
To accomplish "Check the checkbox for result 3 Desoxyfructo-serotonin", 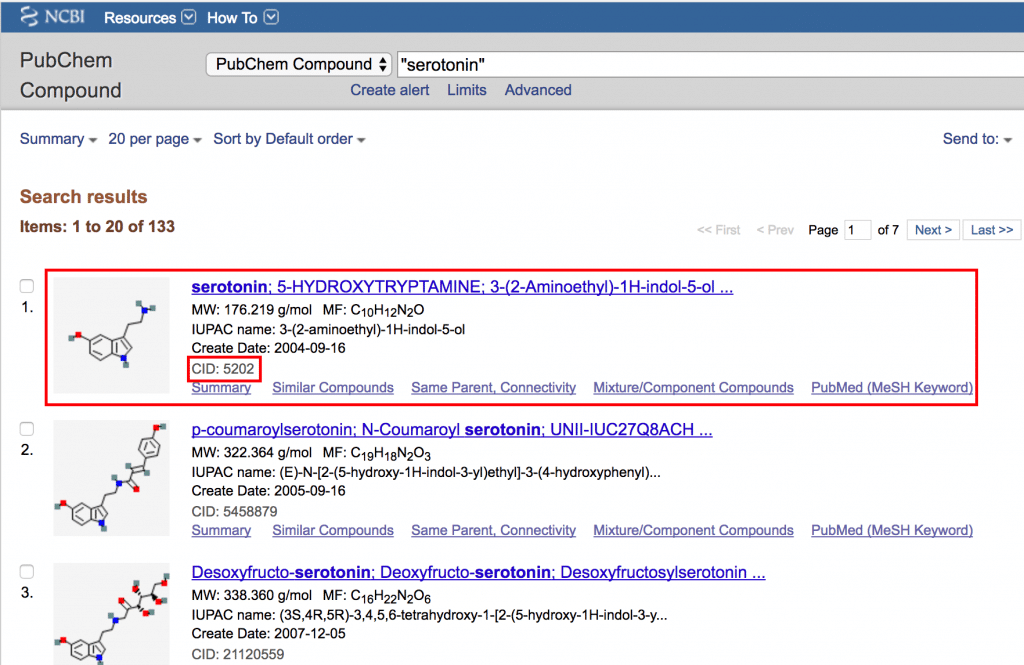I will (27, 572).
